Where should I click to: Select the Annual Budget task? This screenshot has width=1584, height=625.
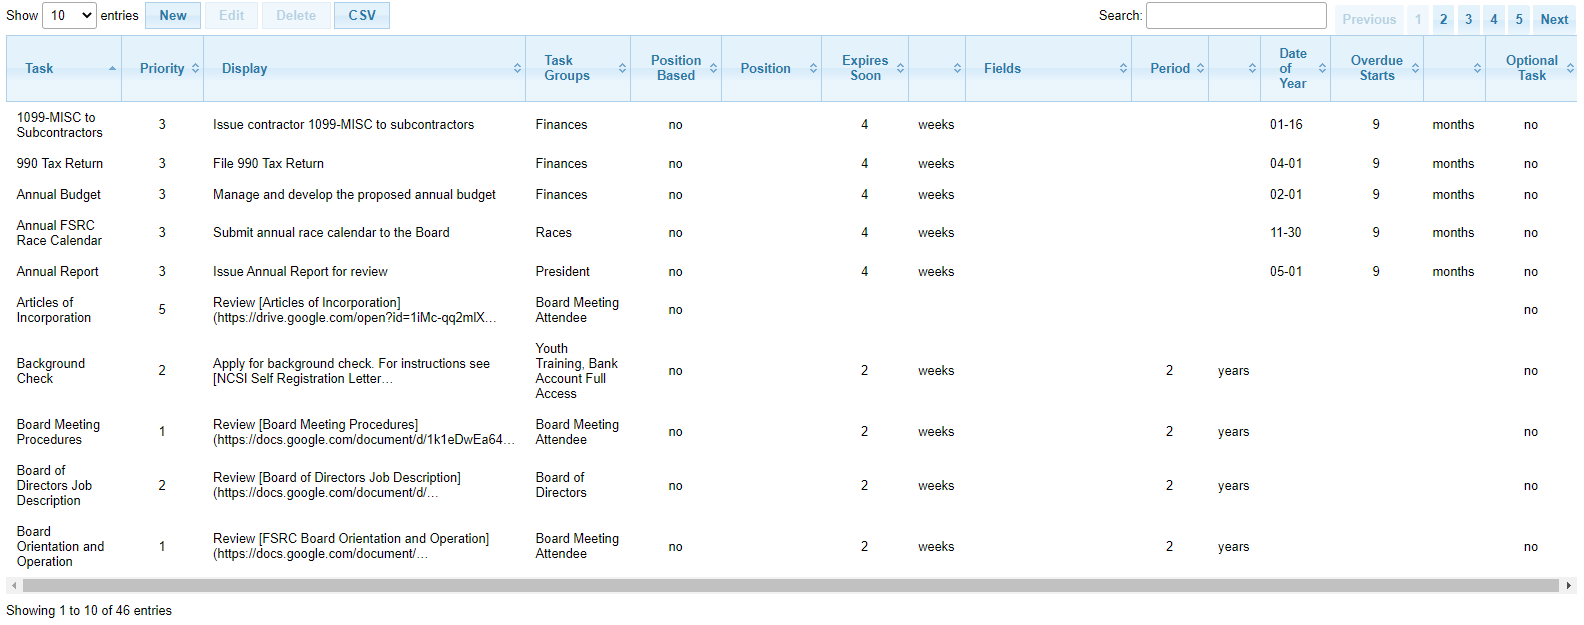pos(59,194)
